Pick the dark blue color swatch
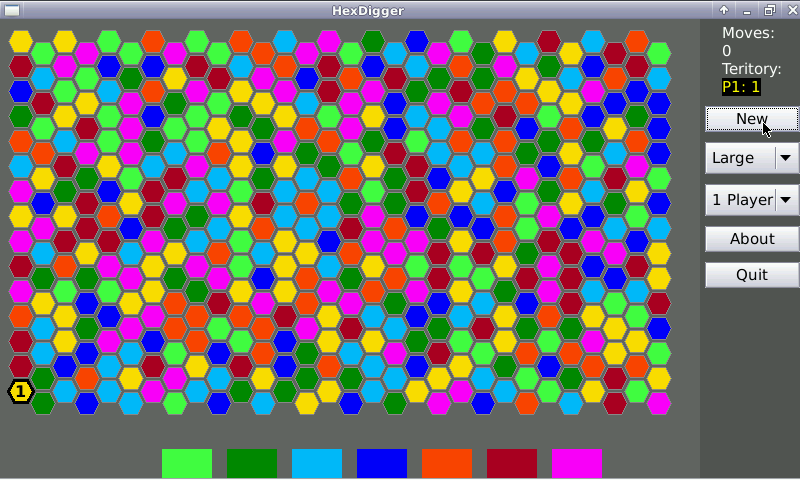 point(382,464)
